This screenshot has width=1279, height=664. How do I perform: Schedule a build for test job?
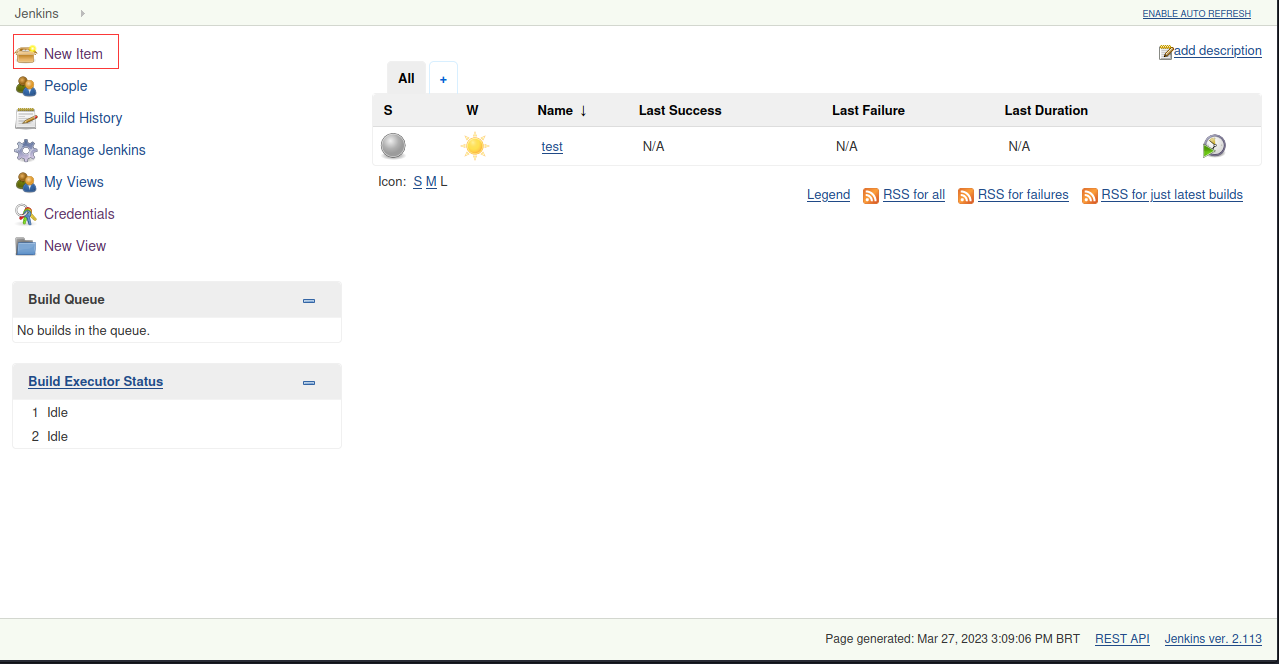click(1214, 146)
